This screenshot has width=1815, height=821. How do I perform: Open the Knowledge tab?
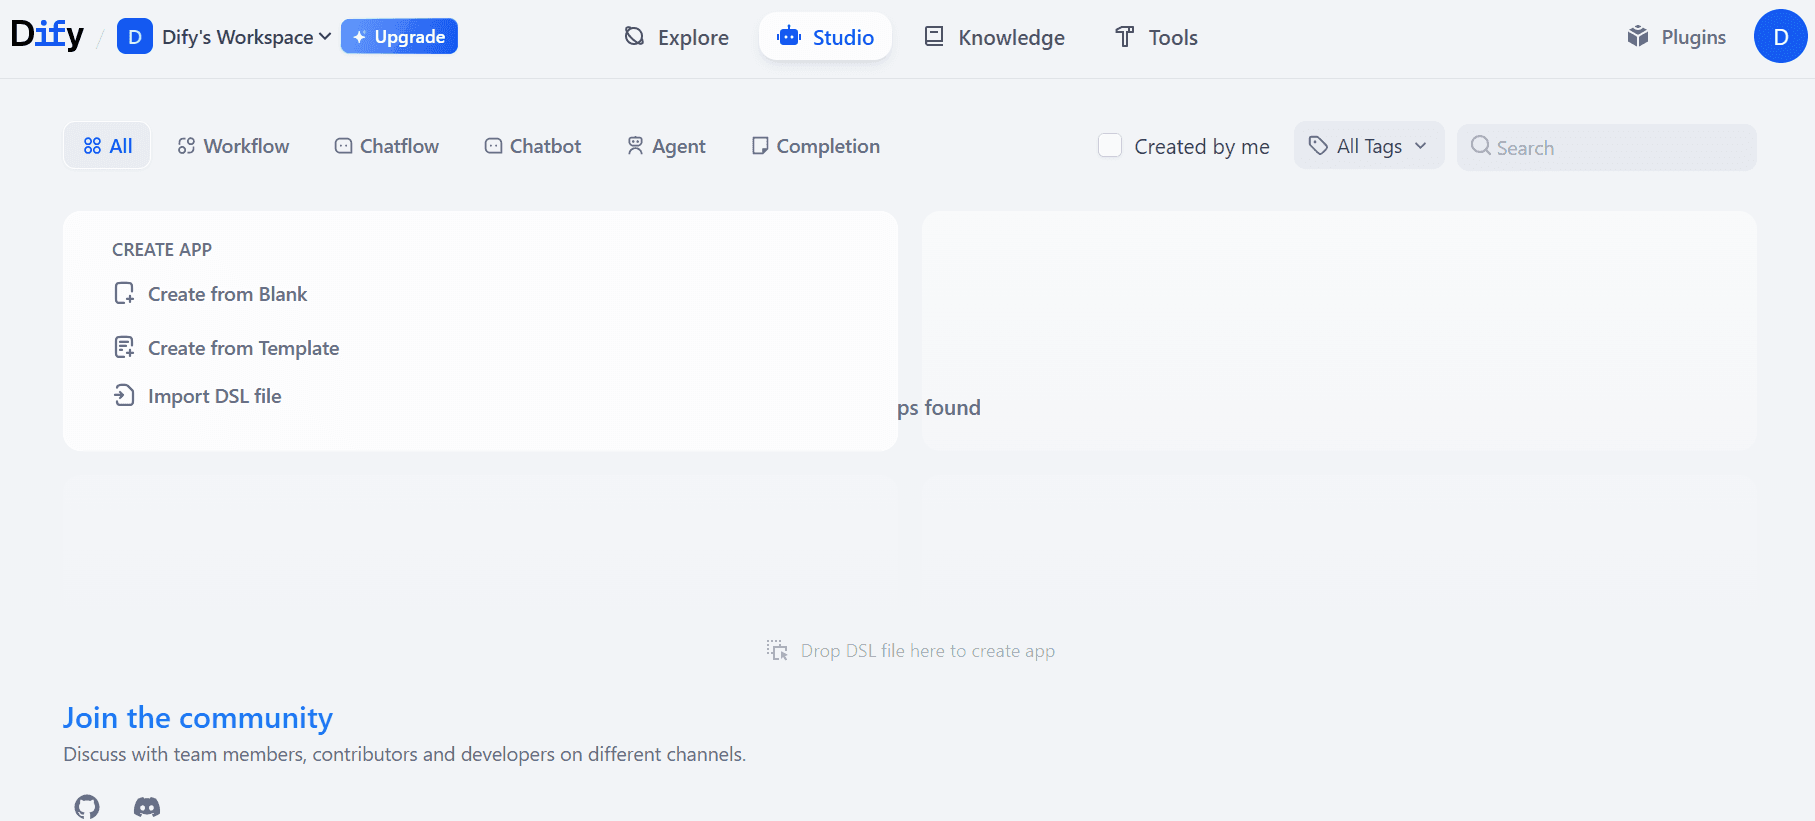(995, 37)
